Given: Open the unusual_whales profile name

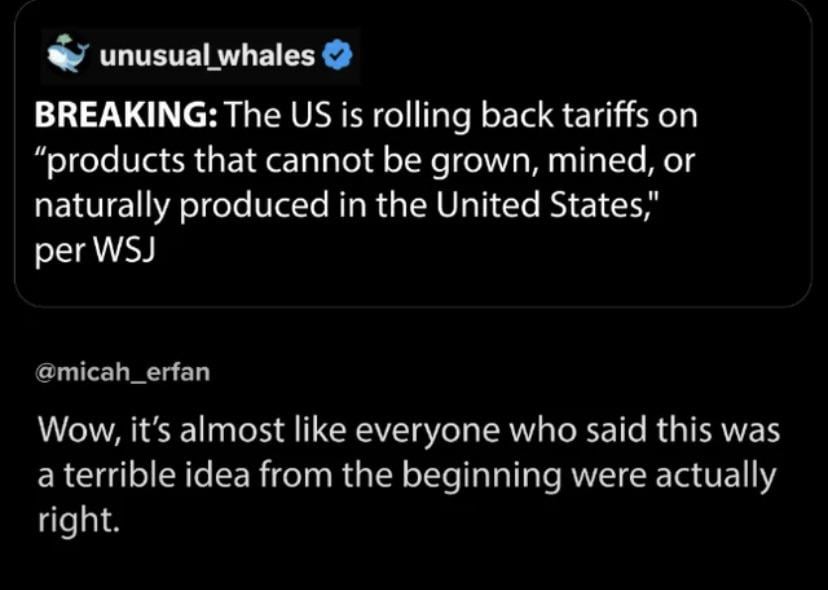Looking at the screenshot, I should pyautogui.click(x=207, y=56).
